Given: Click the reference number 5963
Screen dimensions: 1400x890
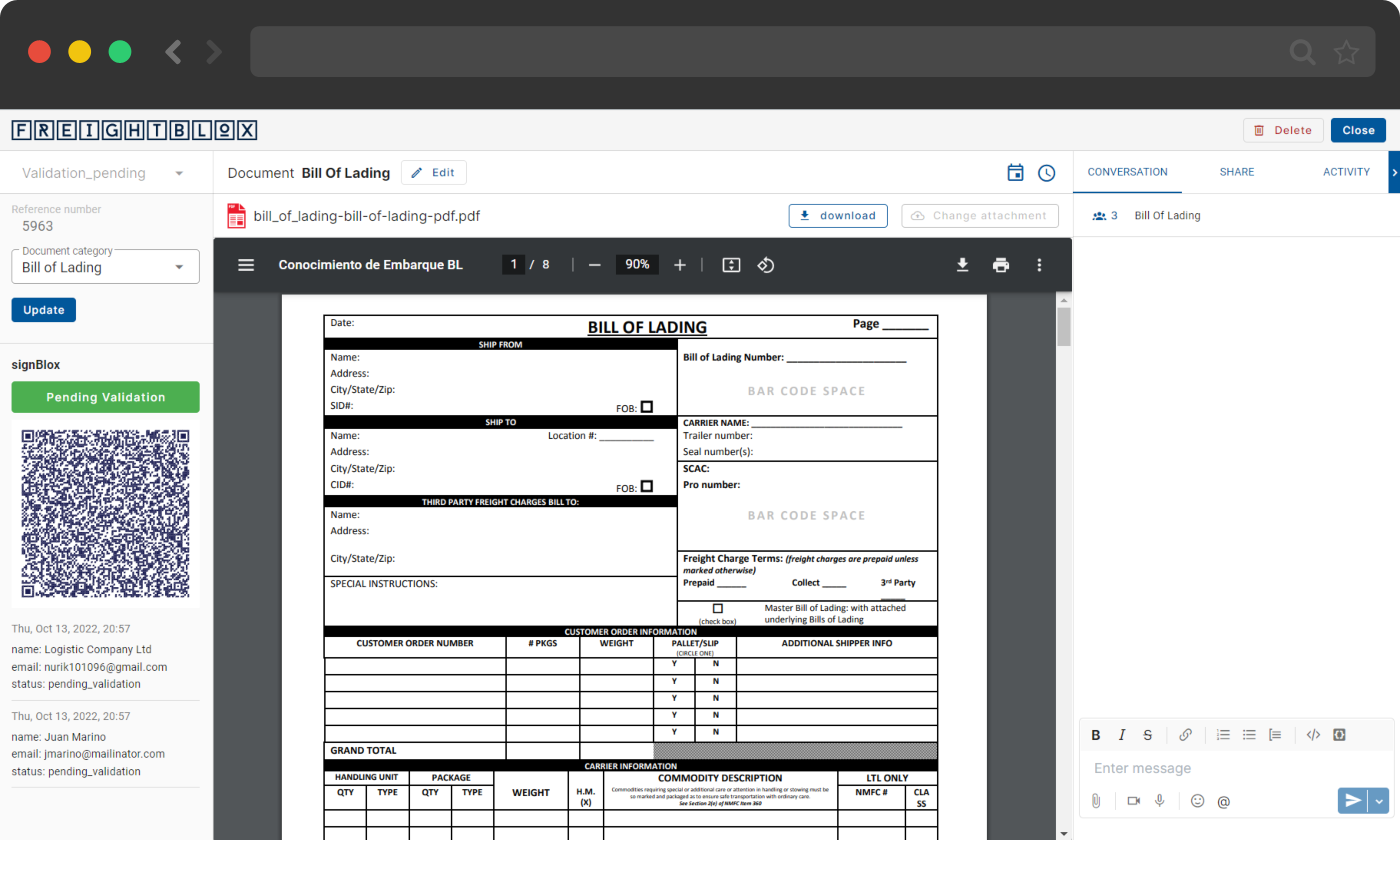Looking at the screenshot, I should click(38, 226).
